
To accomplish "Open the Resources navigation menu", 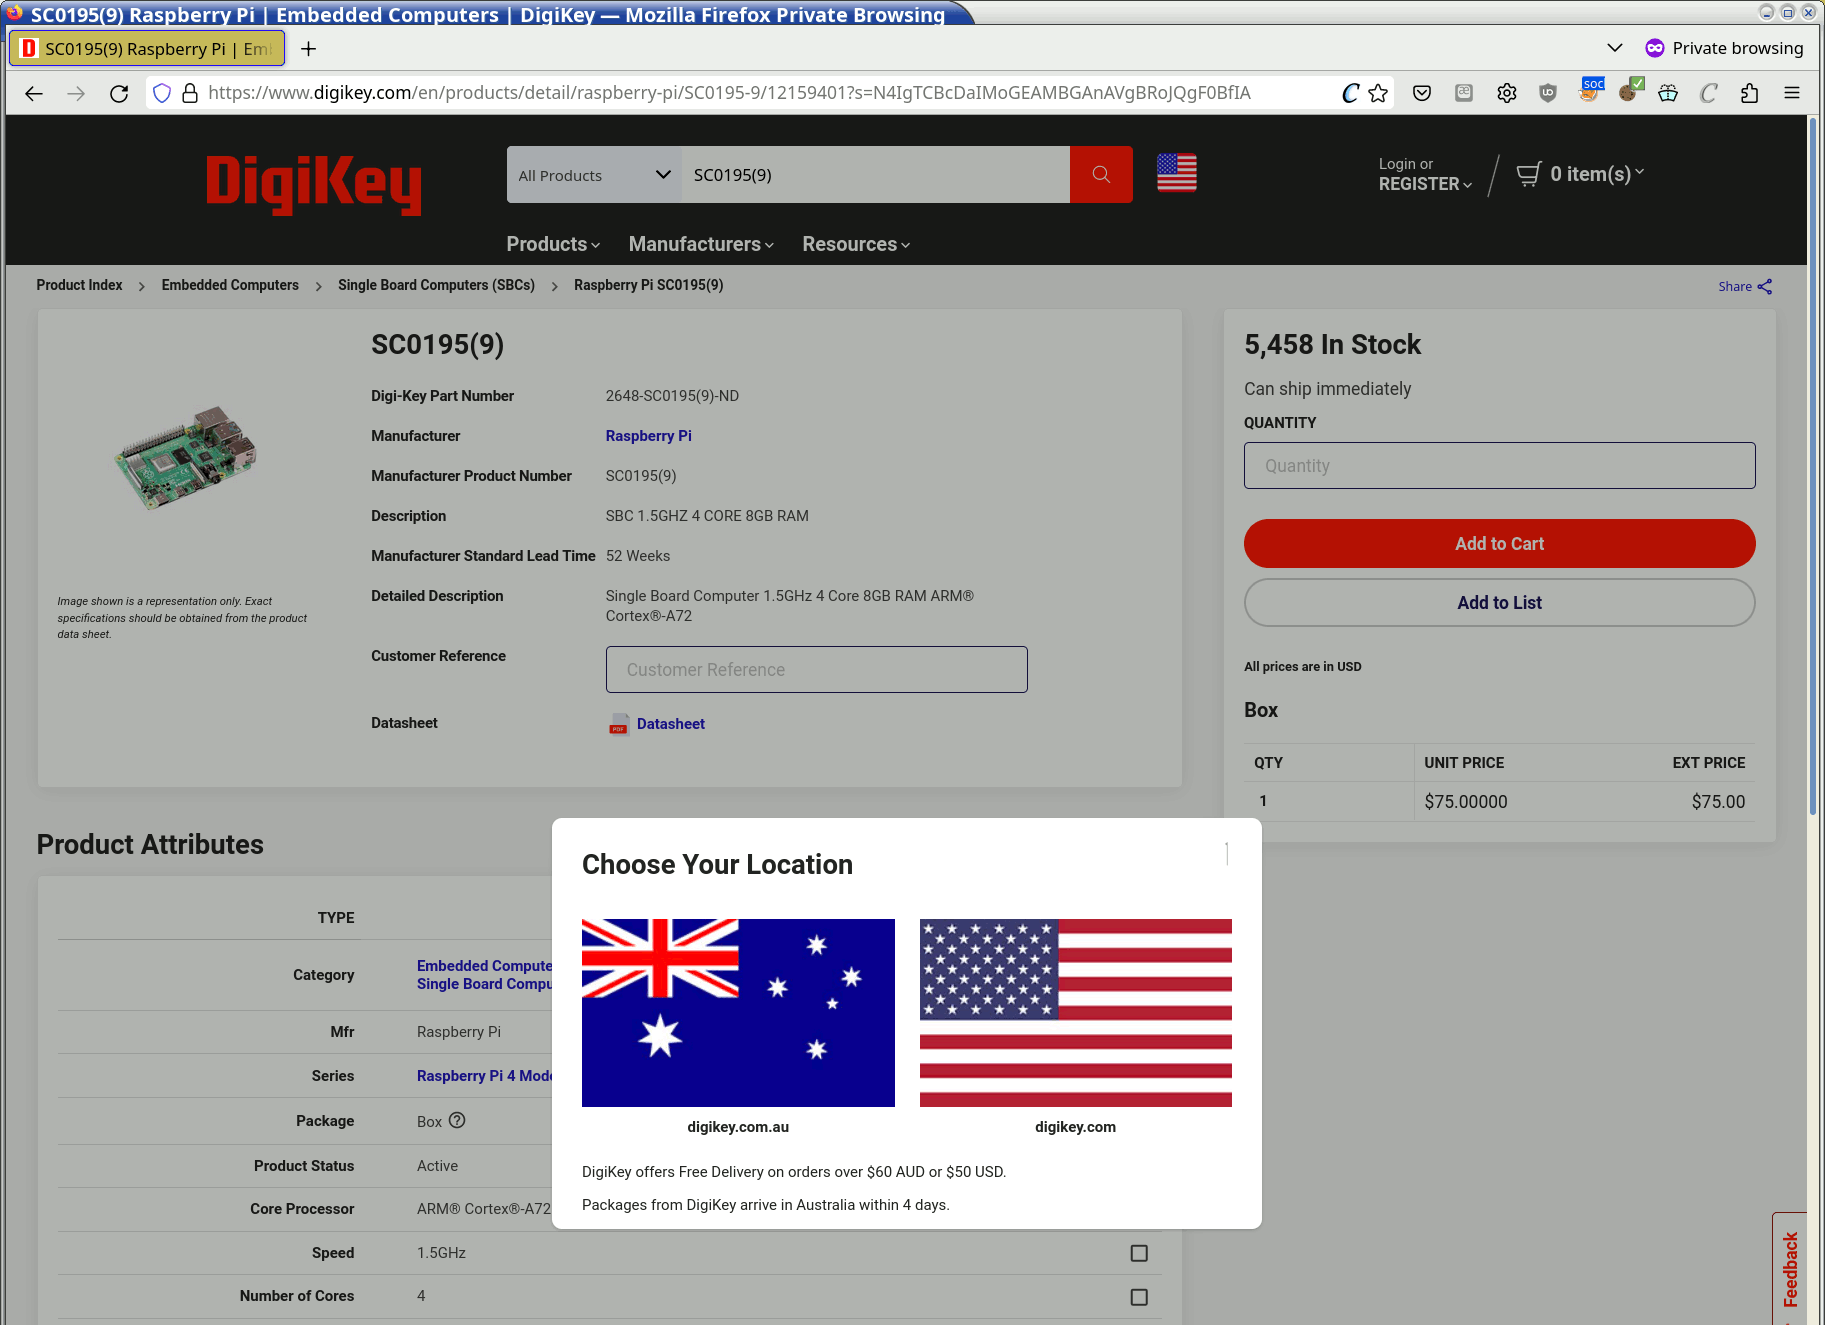I will pos(855,244).
